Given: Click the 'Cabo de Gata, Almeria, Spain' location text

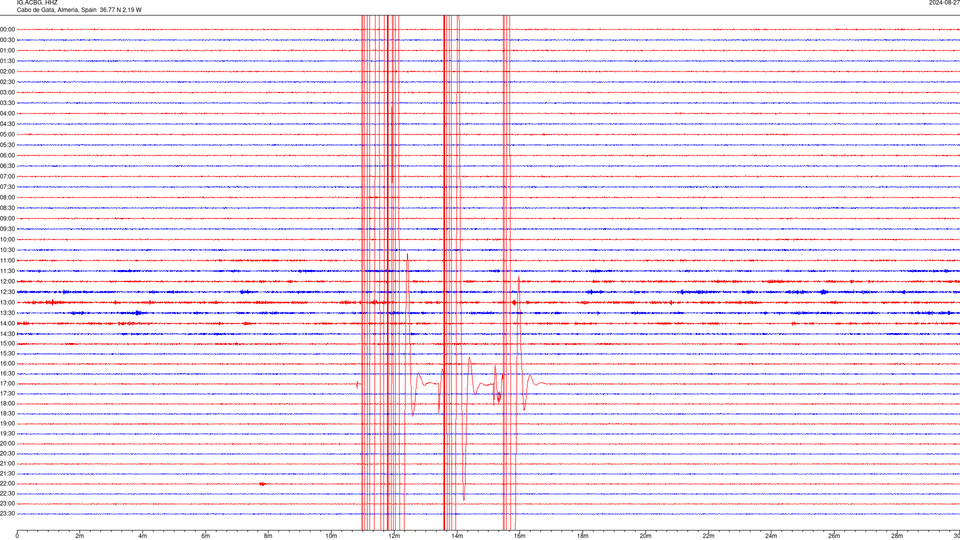Looking at the screenshot, I should (56, 10).
